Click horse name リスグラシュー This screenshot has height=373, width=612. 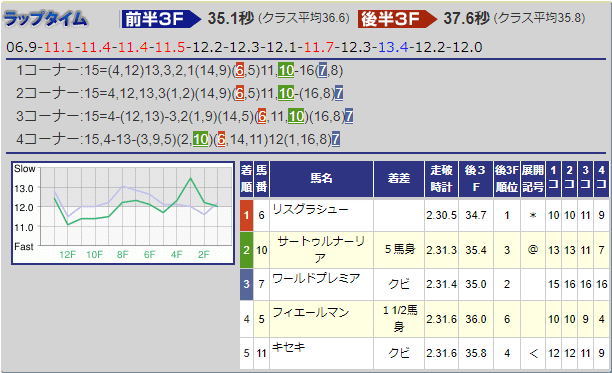(x=310, y=210)
